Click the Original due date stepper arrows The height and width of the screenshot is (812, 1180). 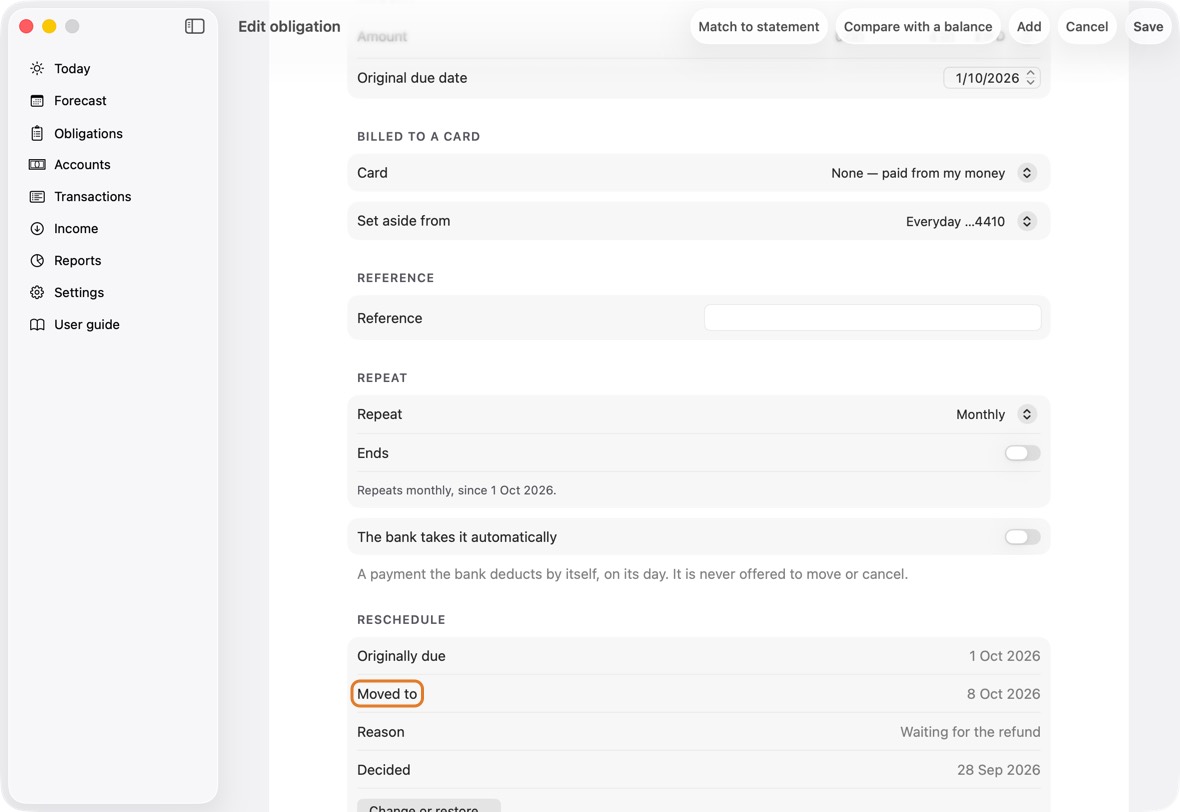pos(1030,78)
